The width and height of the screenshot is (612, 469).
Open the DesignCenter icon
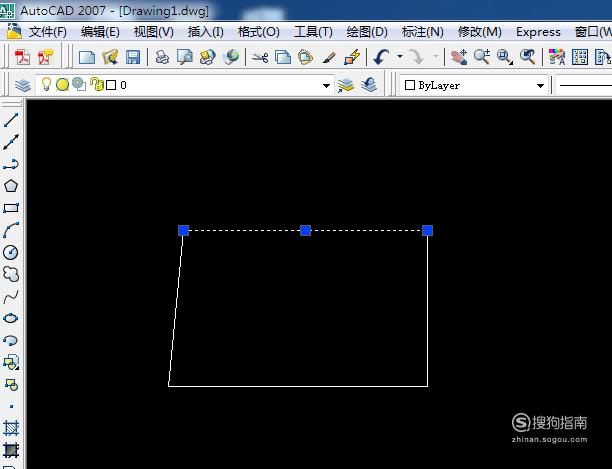click(580, 57)
